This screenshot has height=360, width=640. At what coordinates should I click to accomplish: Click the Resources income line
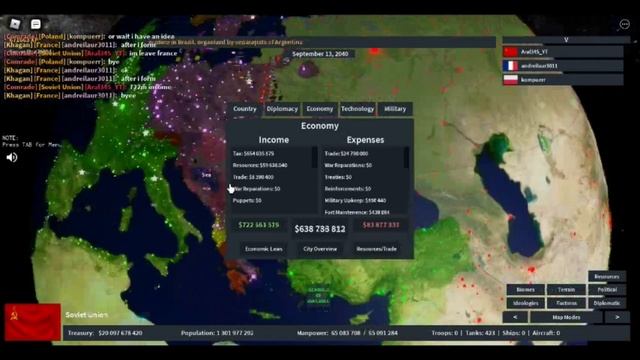(x=260, y=165)
